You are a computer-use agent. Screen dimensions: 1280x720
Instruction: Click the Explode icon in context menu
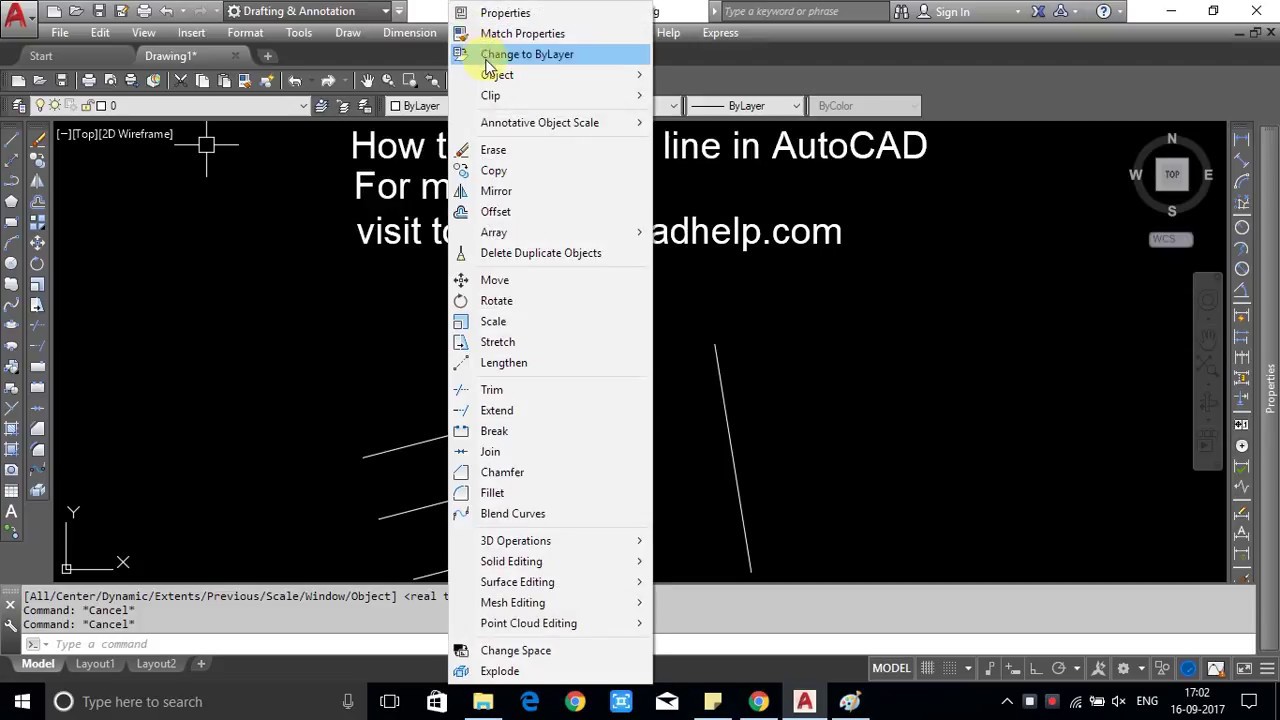coord(461,671)
